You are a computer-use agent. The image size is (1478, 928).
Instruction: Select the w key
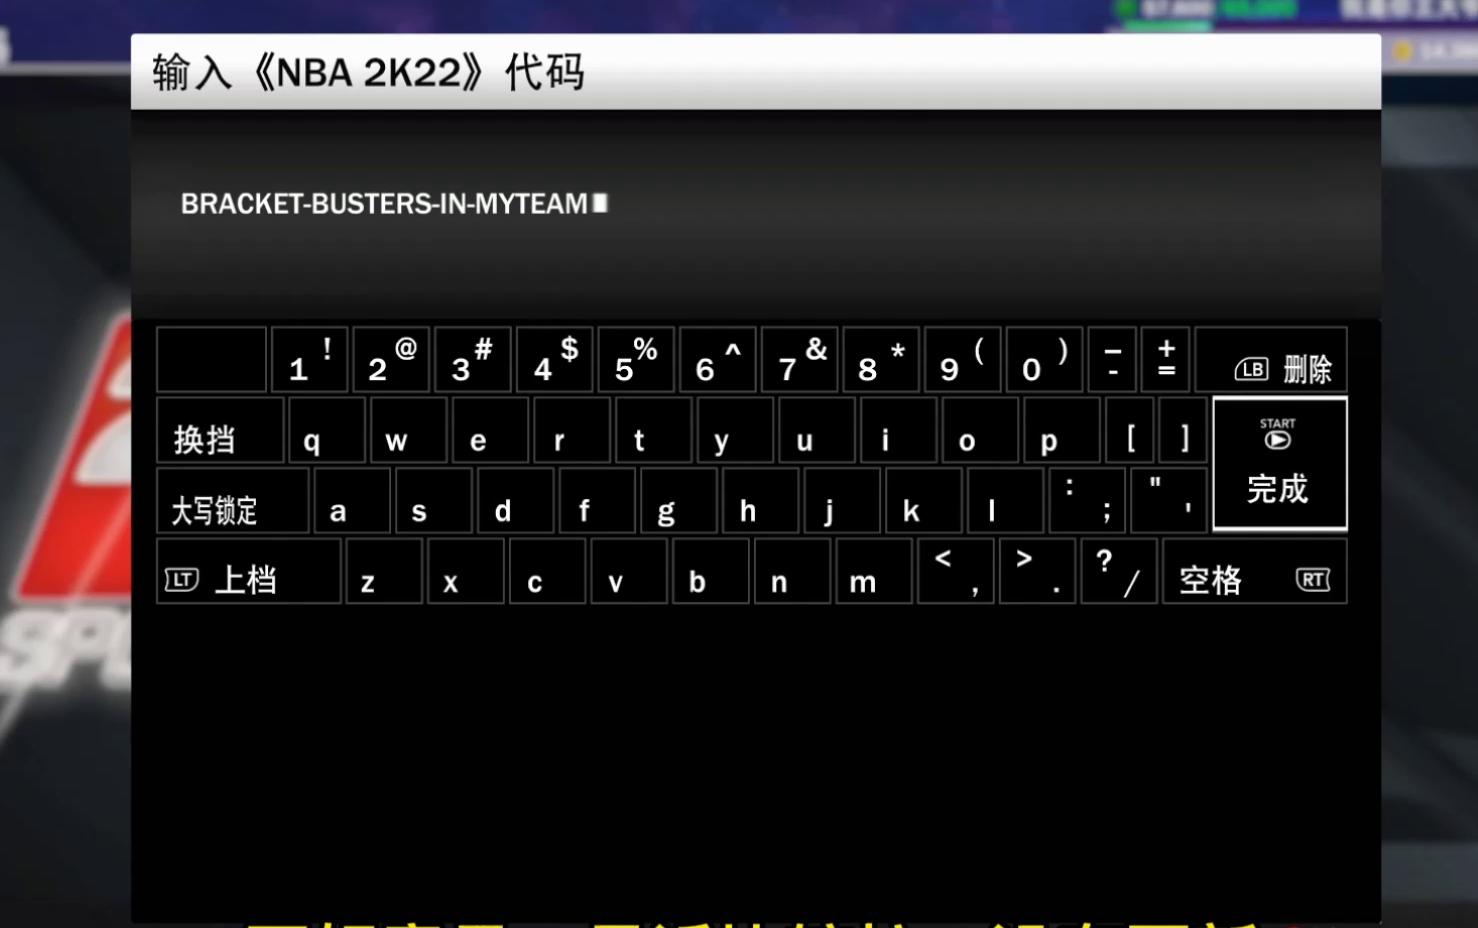[409, 430]
